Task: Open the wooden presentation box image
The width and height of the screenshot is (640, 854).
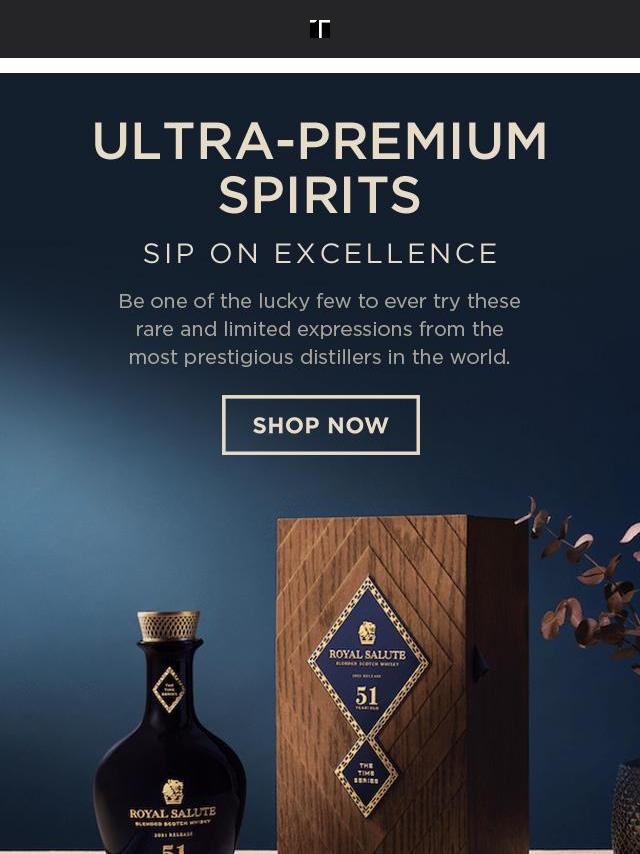Action: 402,684
